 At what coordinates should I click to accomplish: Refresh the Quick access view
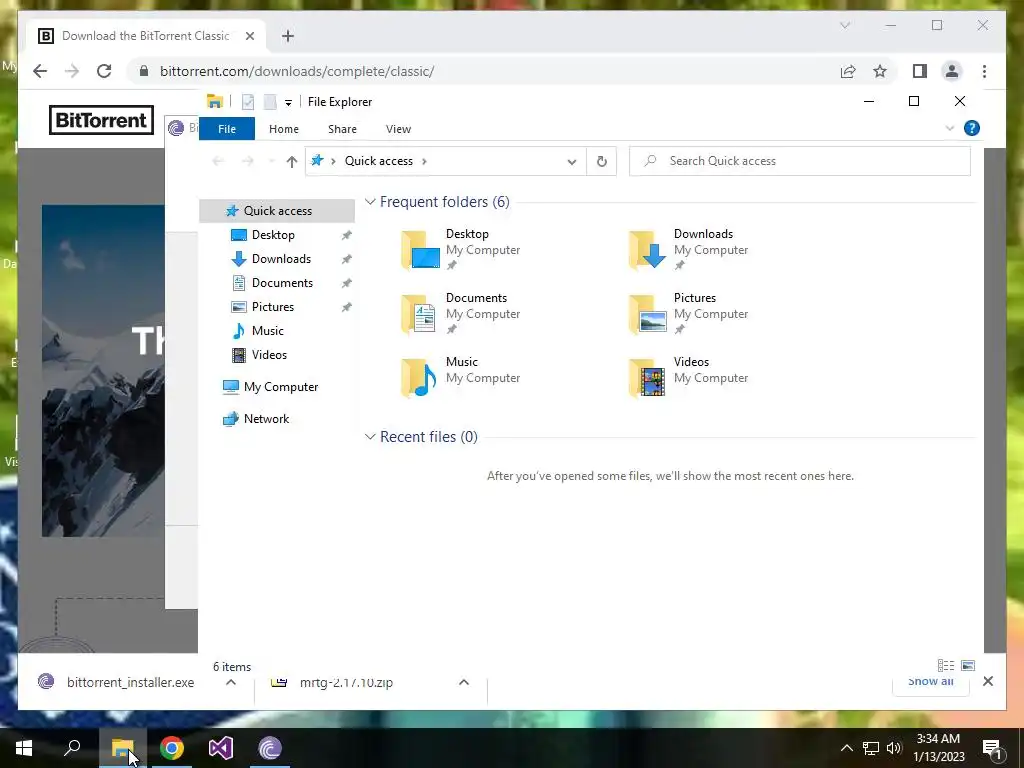coord(601,161)
